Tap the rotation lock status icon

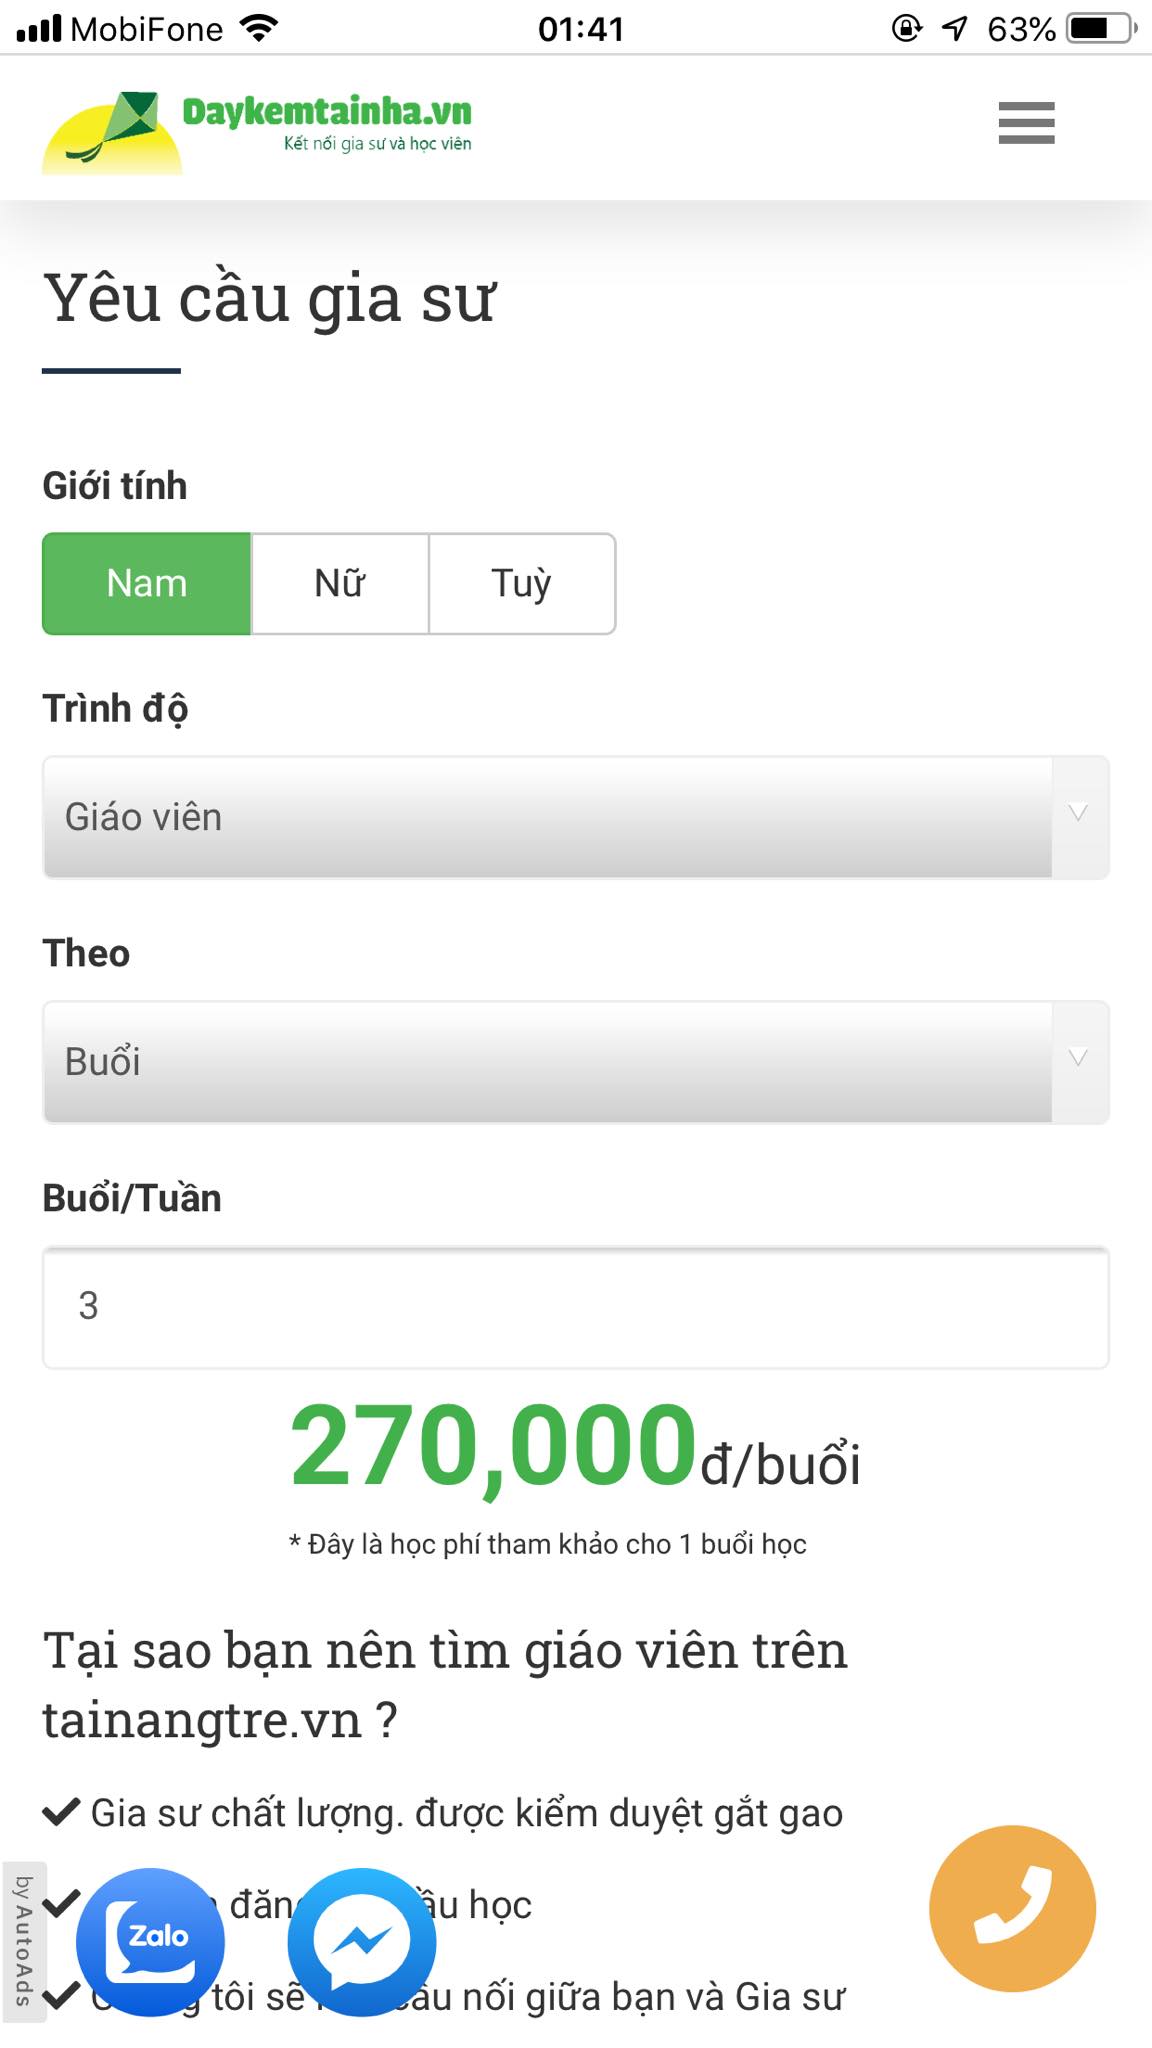coord(906,28)
